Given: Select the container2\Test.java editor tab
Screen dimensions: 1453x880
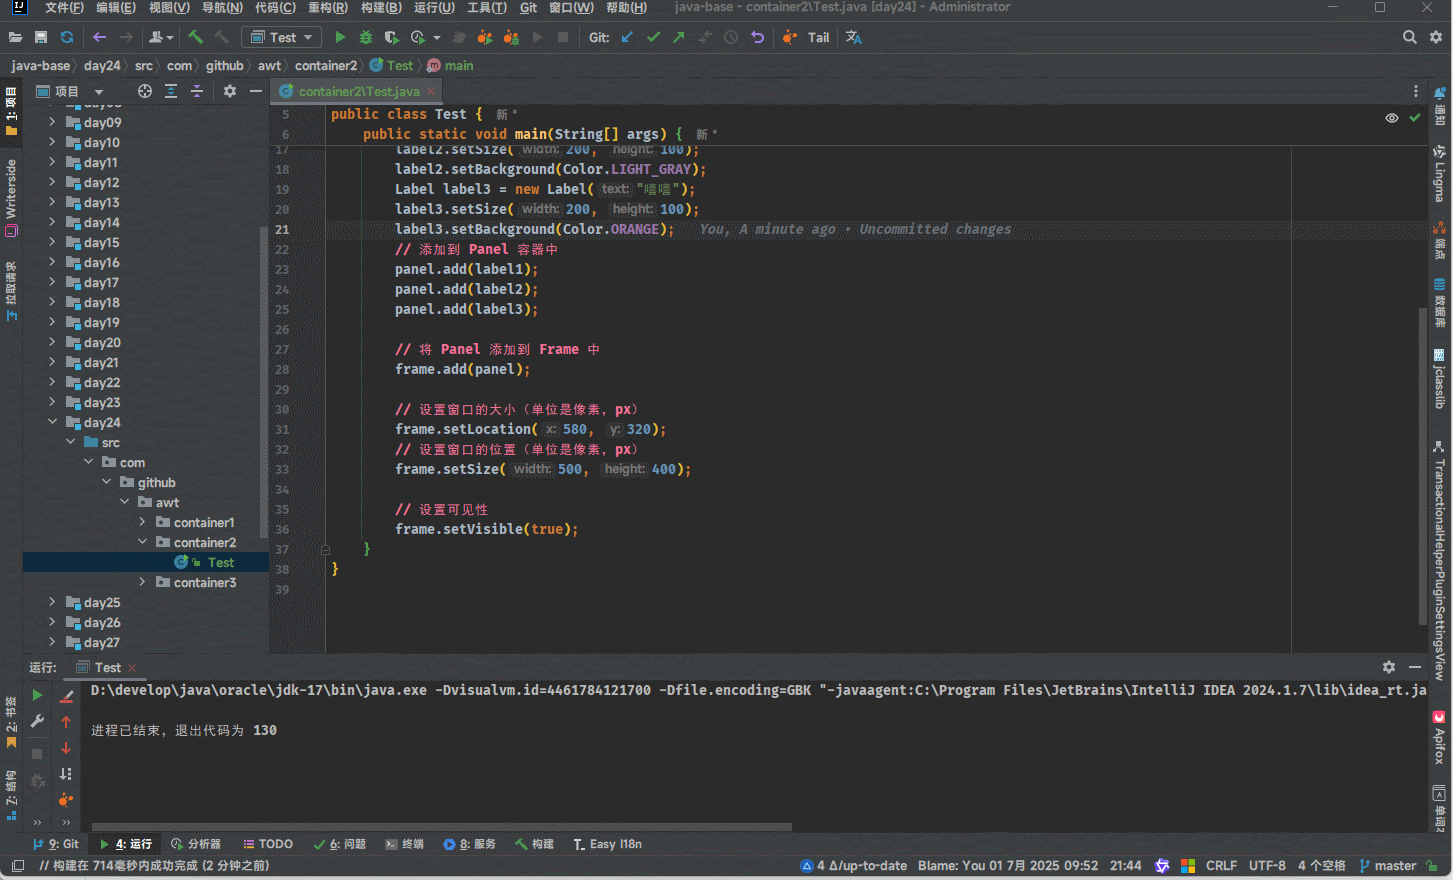Looking at the screenshot, I should [x=357, y=91].
